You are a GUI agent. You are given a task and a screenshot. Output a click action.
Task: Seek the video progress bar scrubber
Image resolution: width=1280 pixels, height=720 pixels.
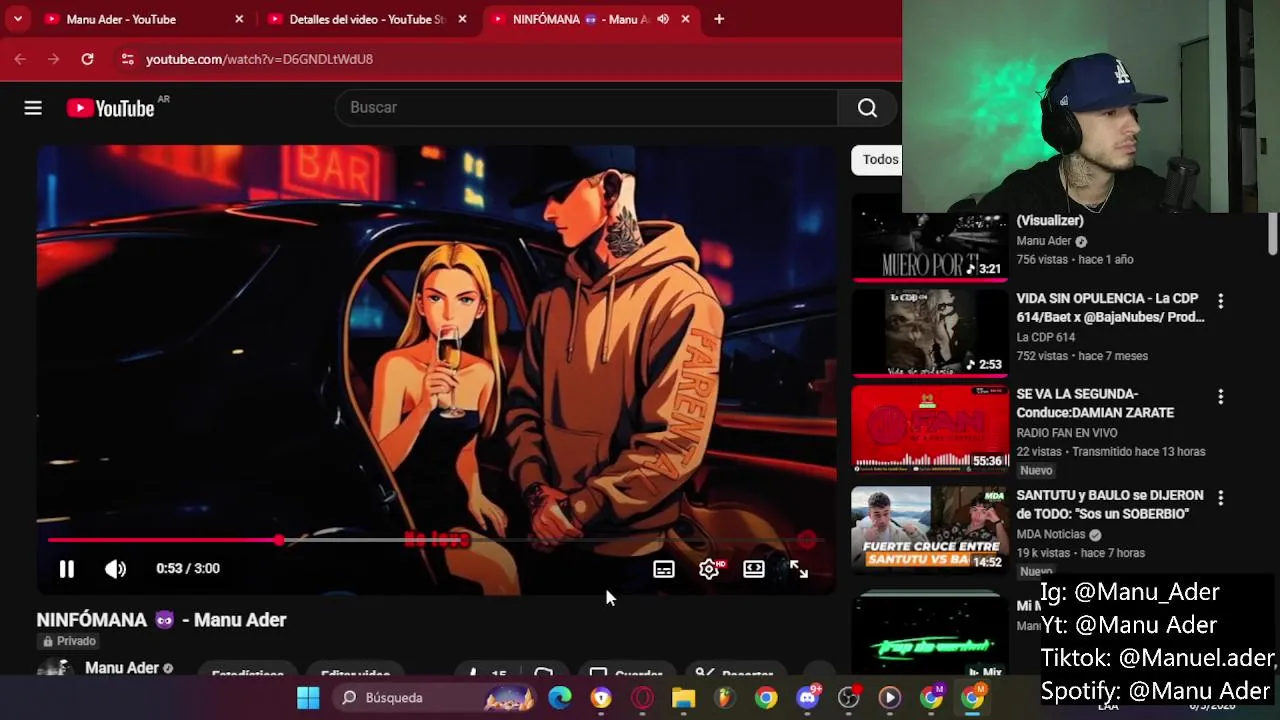(x=279, y=540)
